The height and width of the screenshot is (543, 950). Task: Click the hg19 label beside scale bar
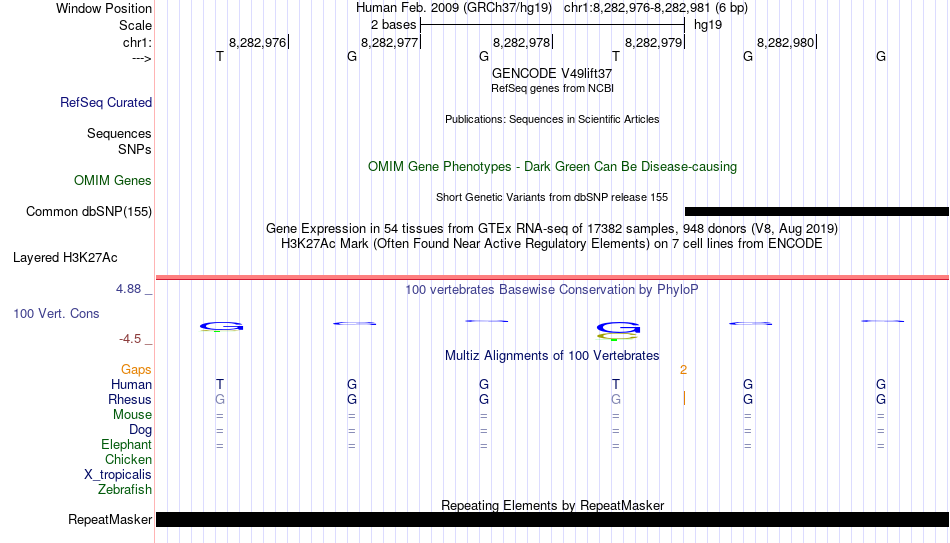708,25
